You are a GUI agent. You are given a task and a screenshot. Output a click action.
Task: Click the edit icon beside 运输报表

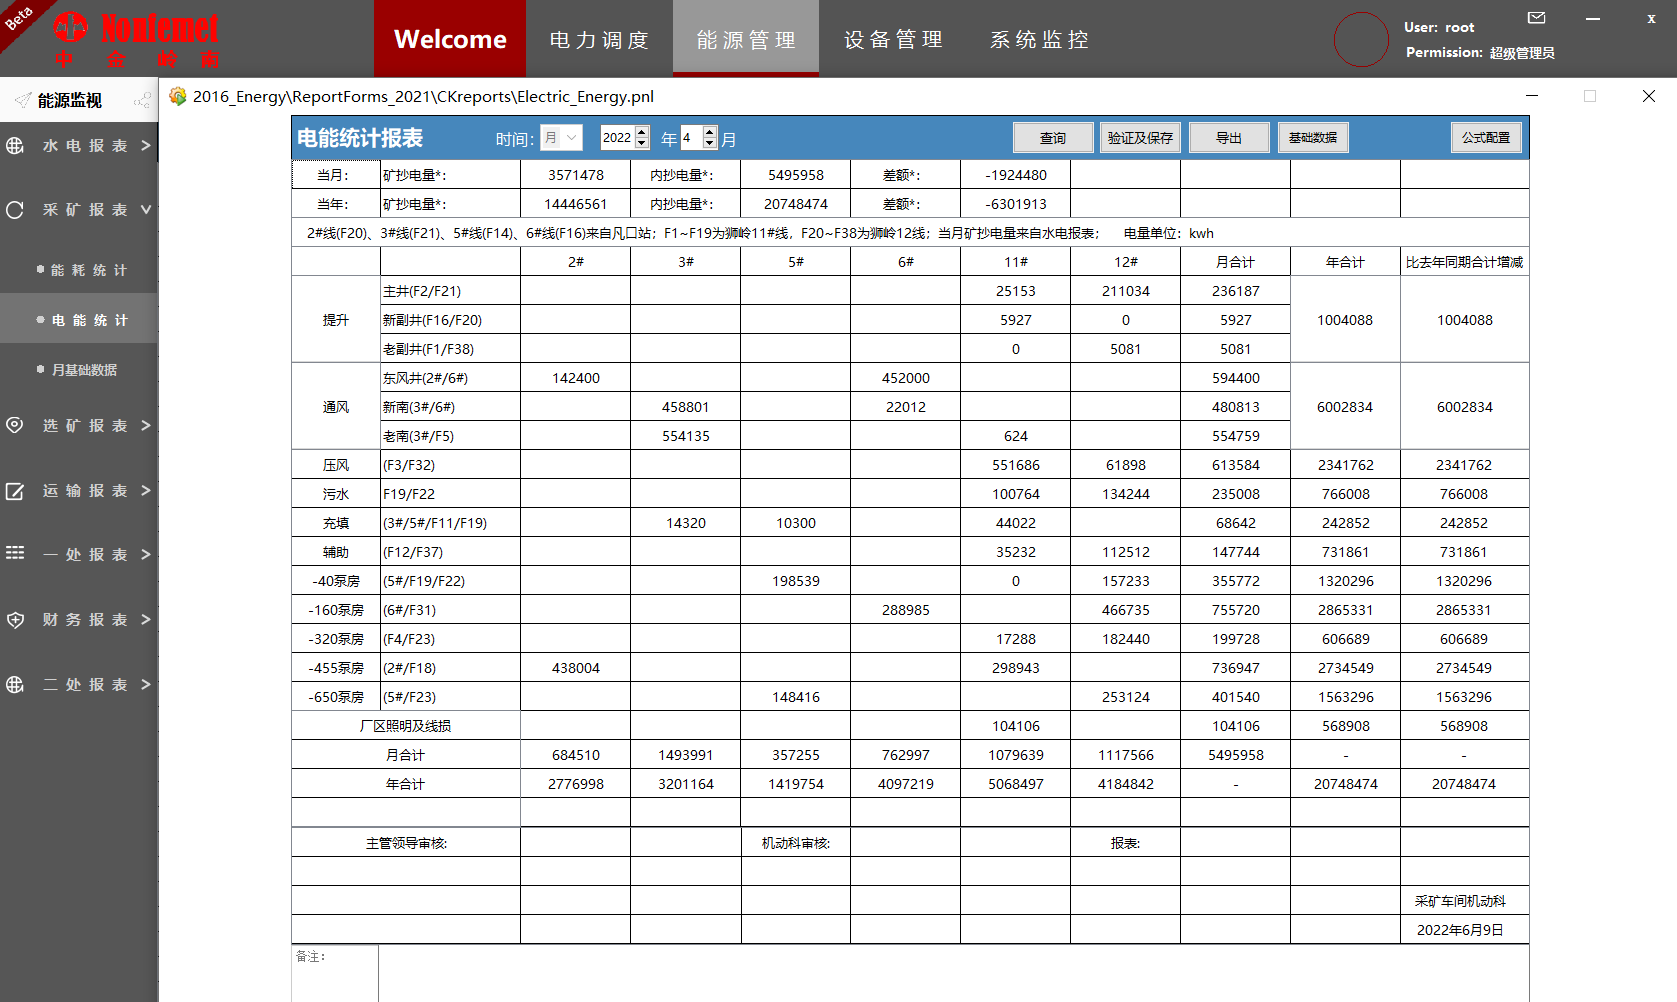[15, 491]
